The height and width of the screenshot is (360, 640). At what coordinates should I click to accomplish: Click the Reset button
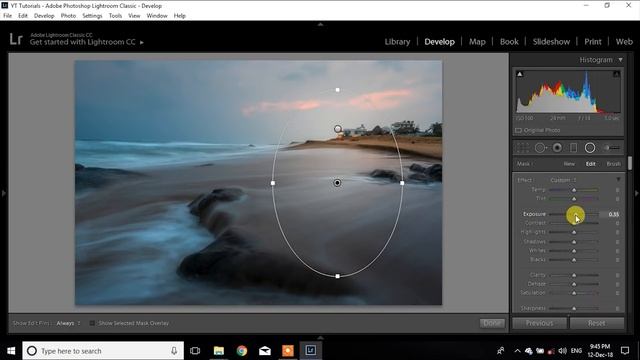pos(597,323)
